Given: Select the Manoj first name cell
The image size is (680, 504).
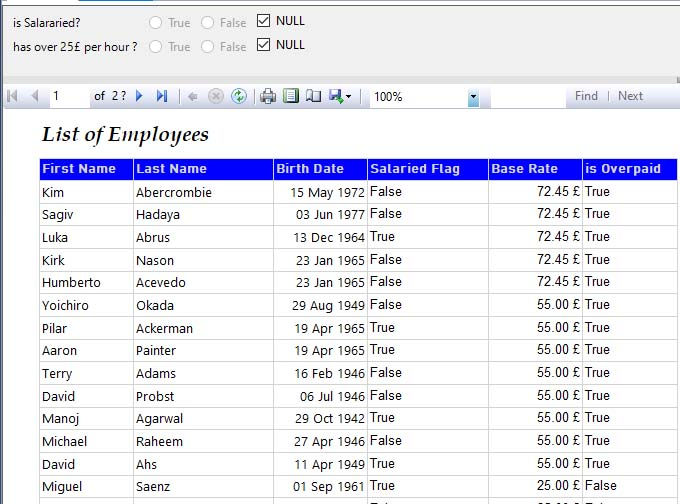Looking at the screenshot, I should [86, 419].
